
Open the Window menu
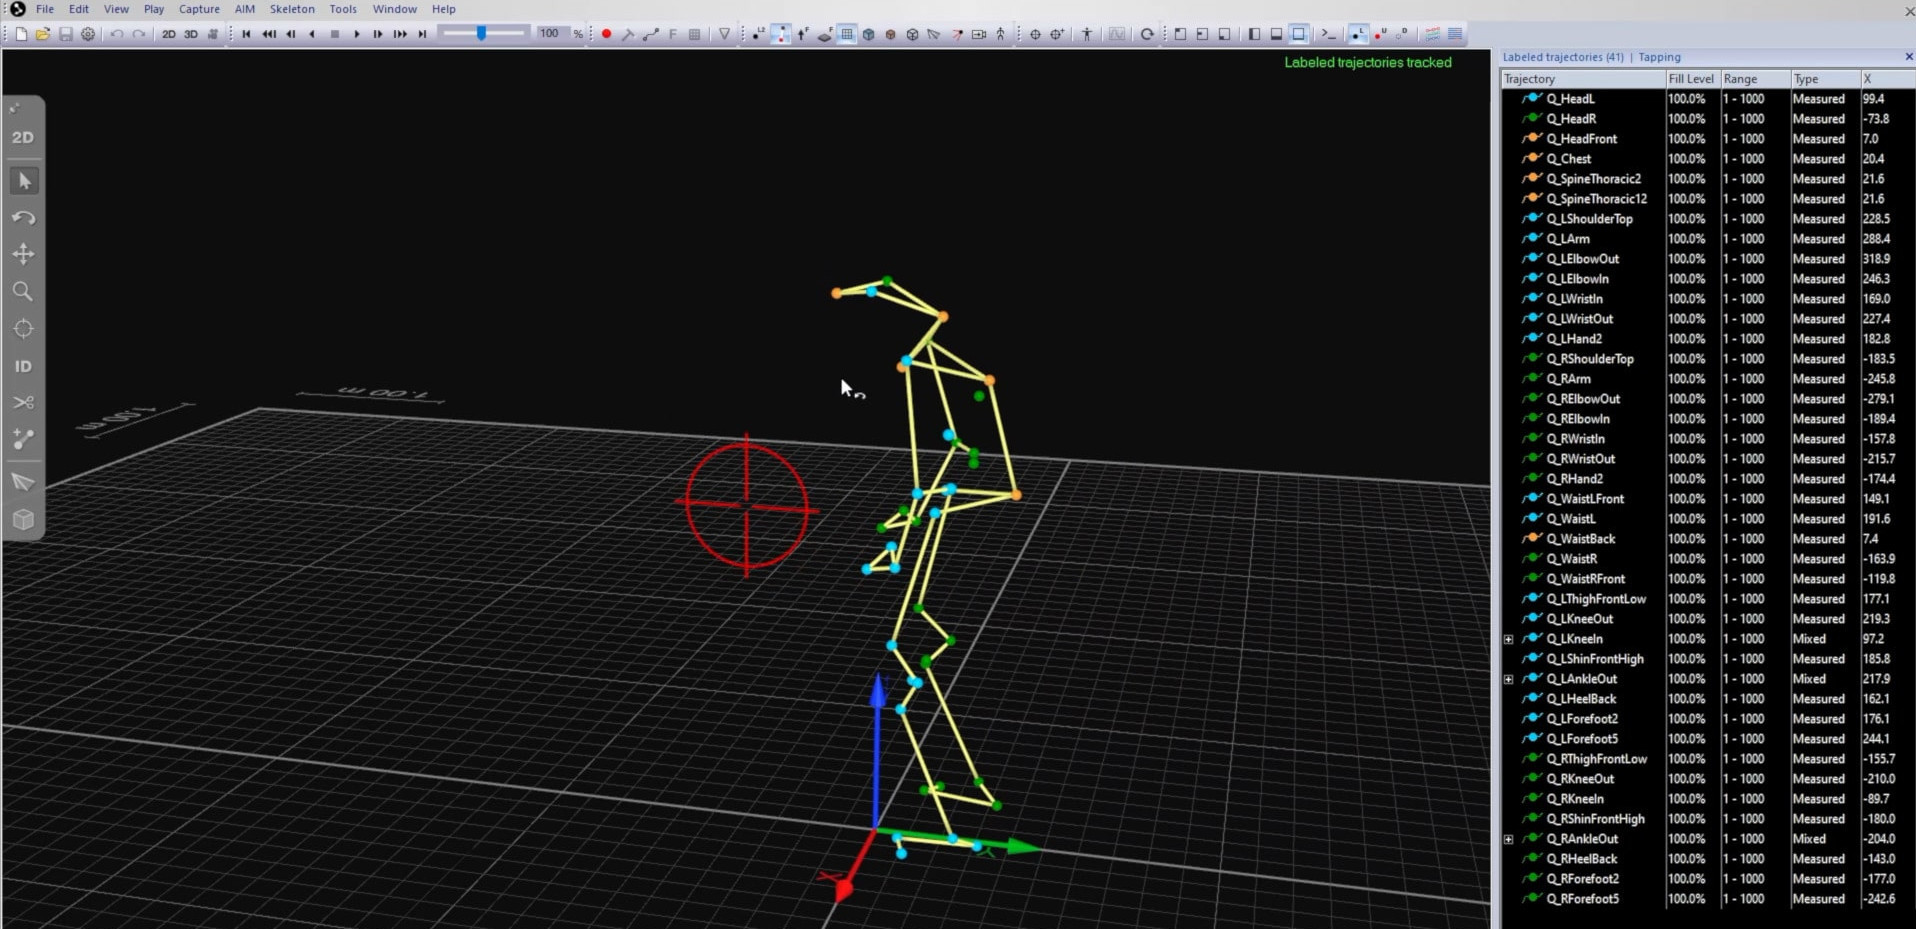395,9
